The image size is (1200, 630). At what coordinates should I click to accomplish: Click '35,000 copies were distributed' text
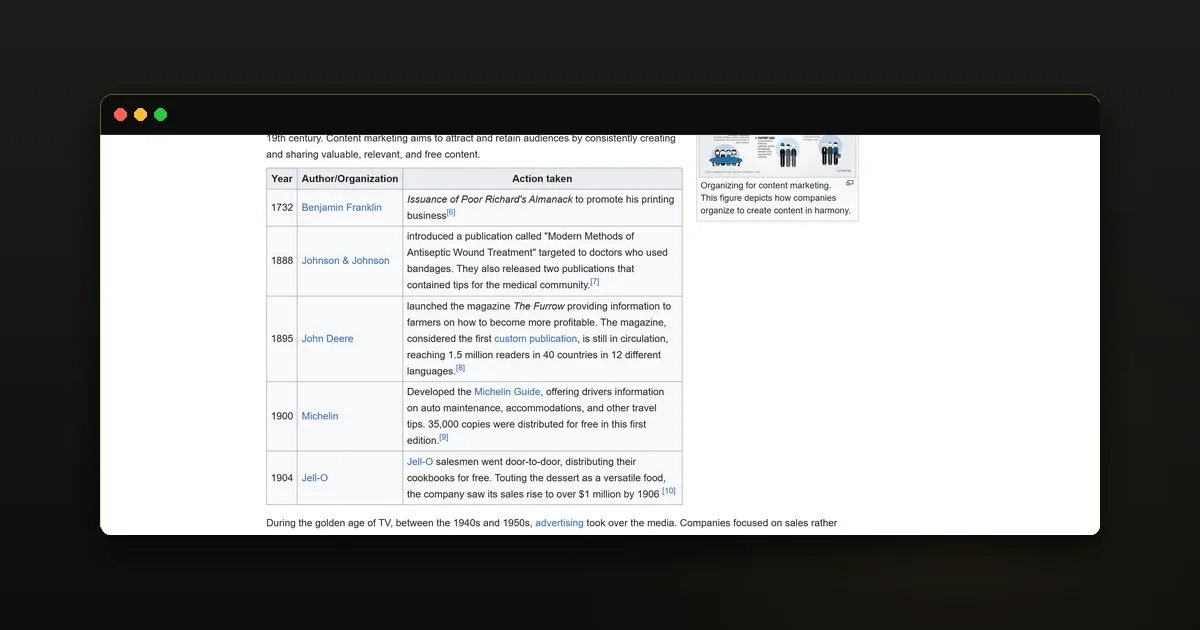coord(515,424)
